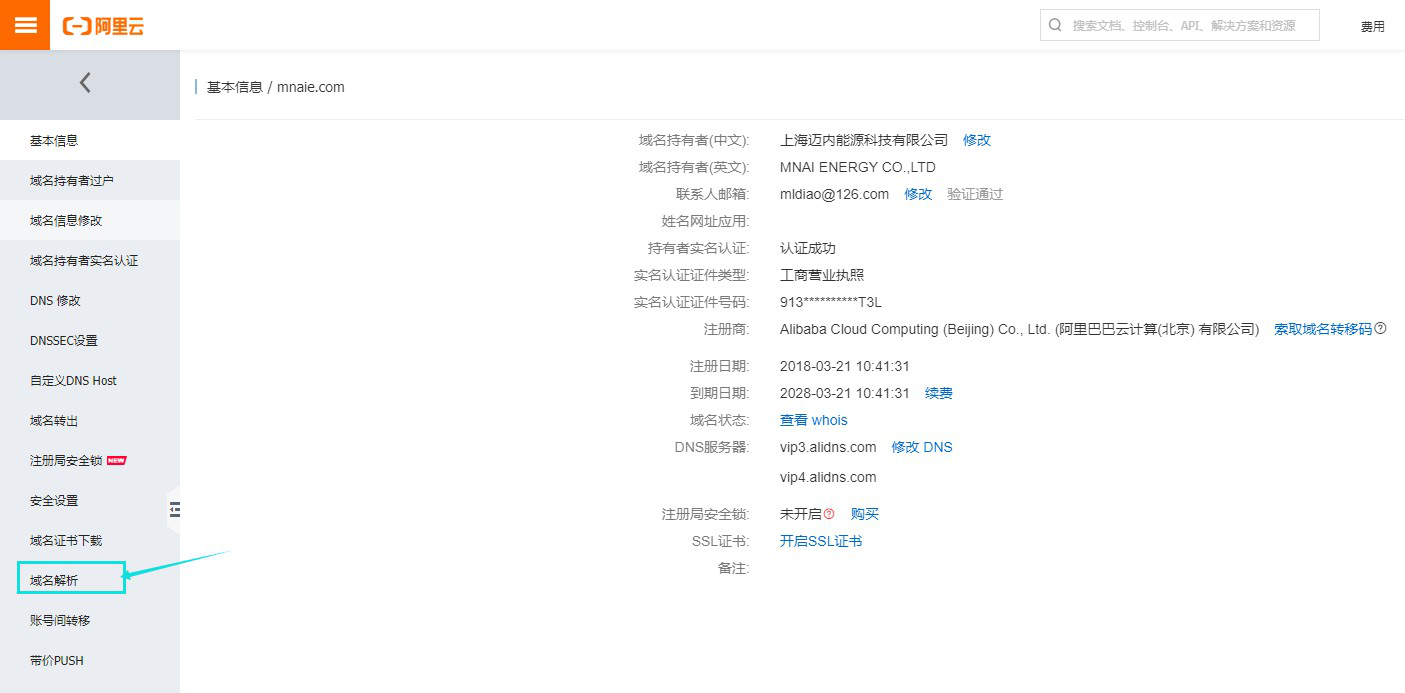This screenshot has width=1405, height=693.
Task: Open 域名信息修改 sidebar item
Action: pos(90,220)
